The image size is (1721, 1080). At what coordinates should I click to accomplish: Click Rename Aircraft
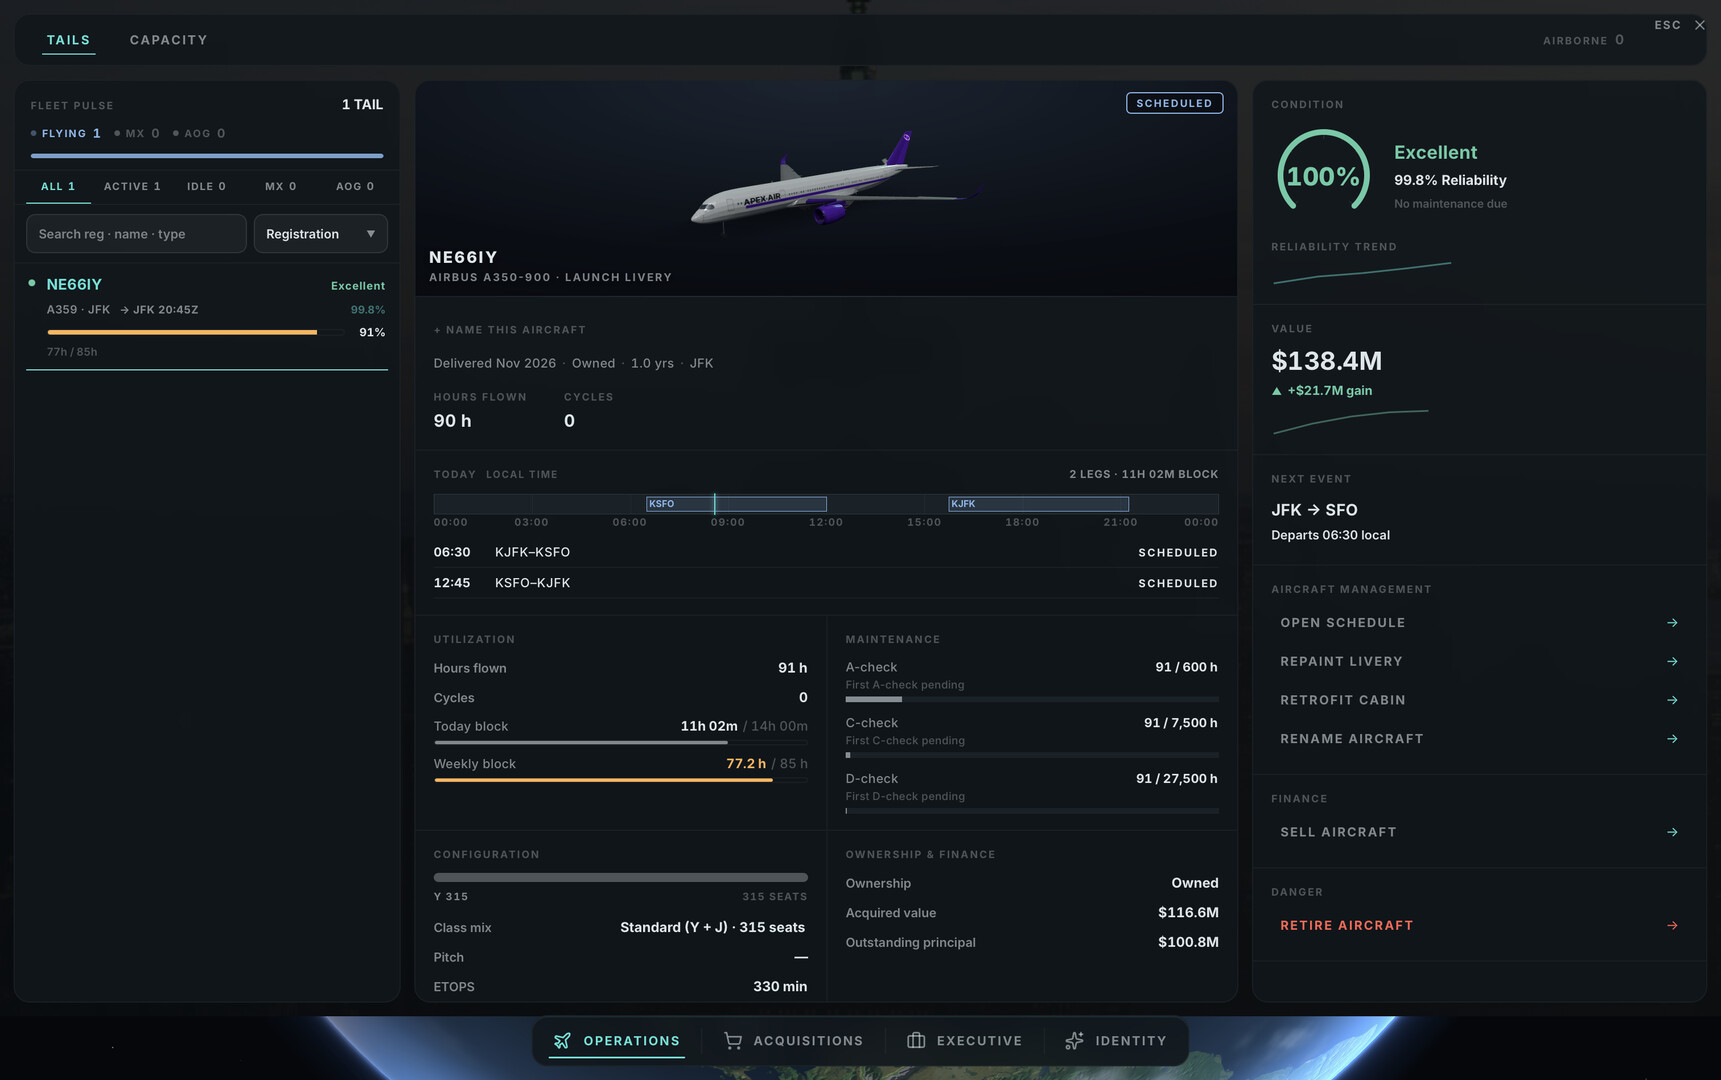[1479, 739]
